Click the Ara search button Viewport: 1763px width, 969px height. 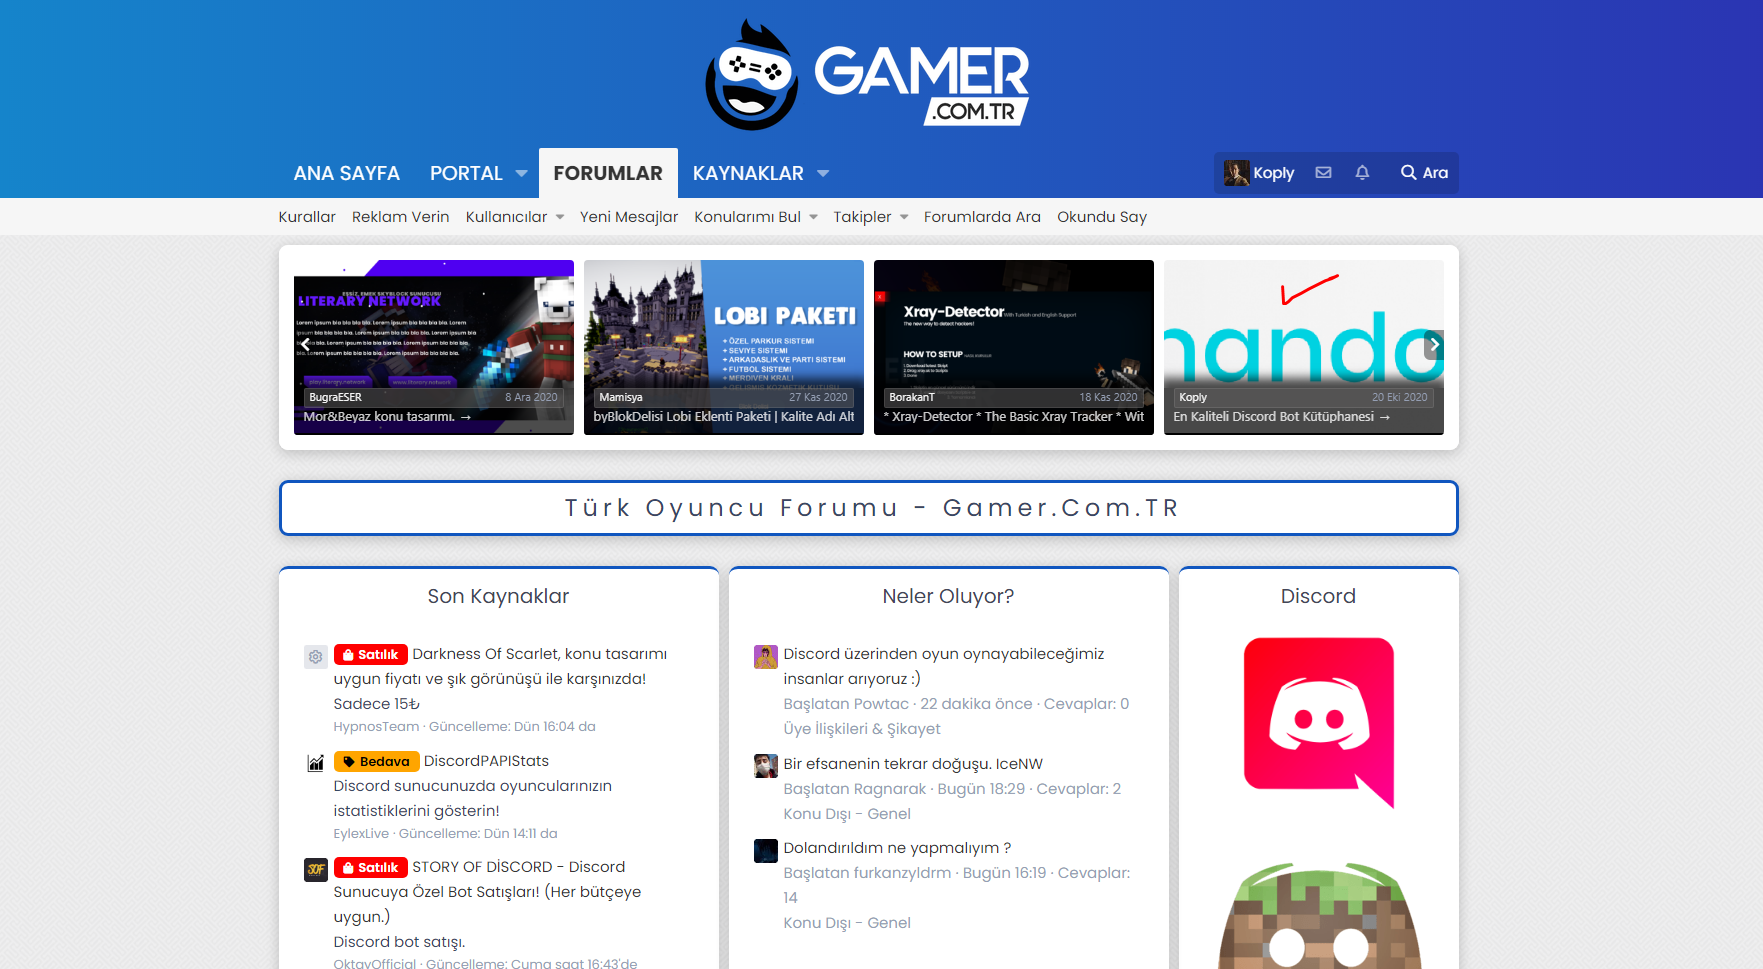click(x=1424, y=173)
